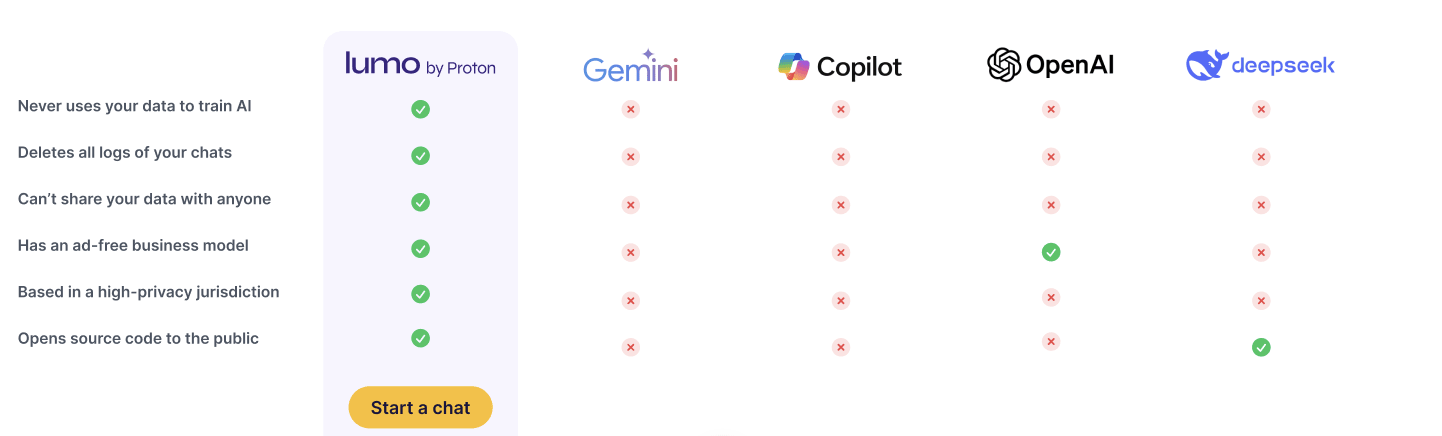Click Deepseek's green check for open source code

tap(1261, 347)
